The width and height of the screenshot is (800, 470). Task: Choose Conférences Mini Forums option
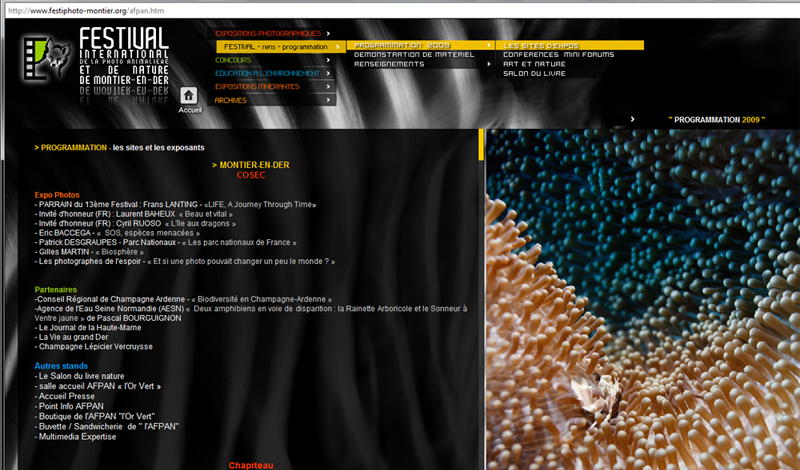[x=559, y=55]
